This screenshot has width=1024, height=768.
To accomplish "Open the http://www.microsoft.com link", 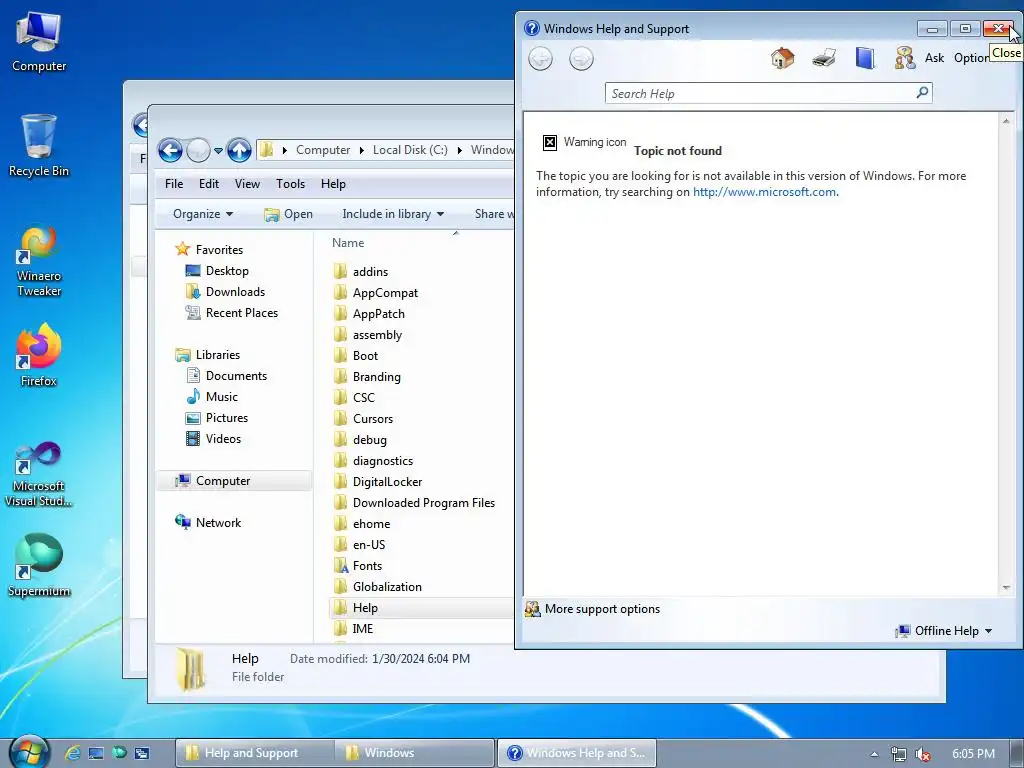I will 764,192.
